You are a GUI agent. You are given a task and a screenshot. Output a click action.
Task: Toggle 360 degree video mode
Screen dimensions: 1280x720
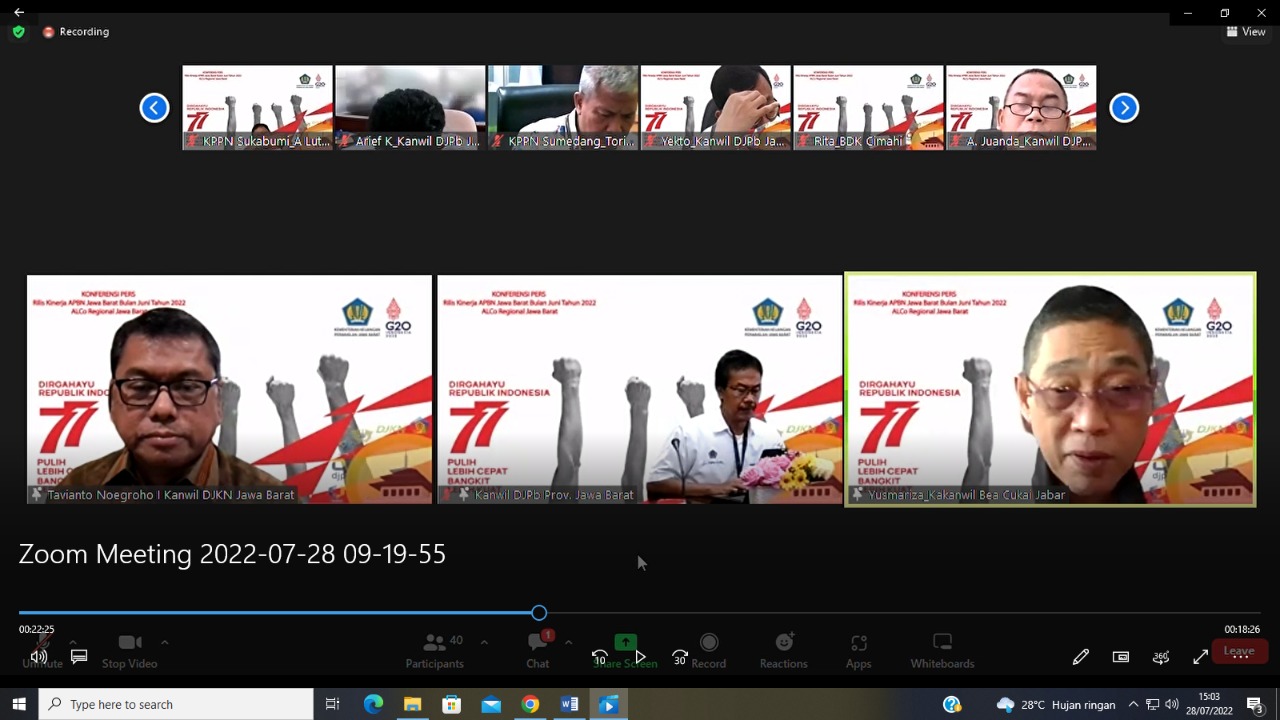coord(1160,657)
